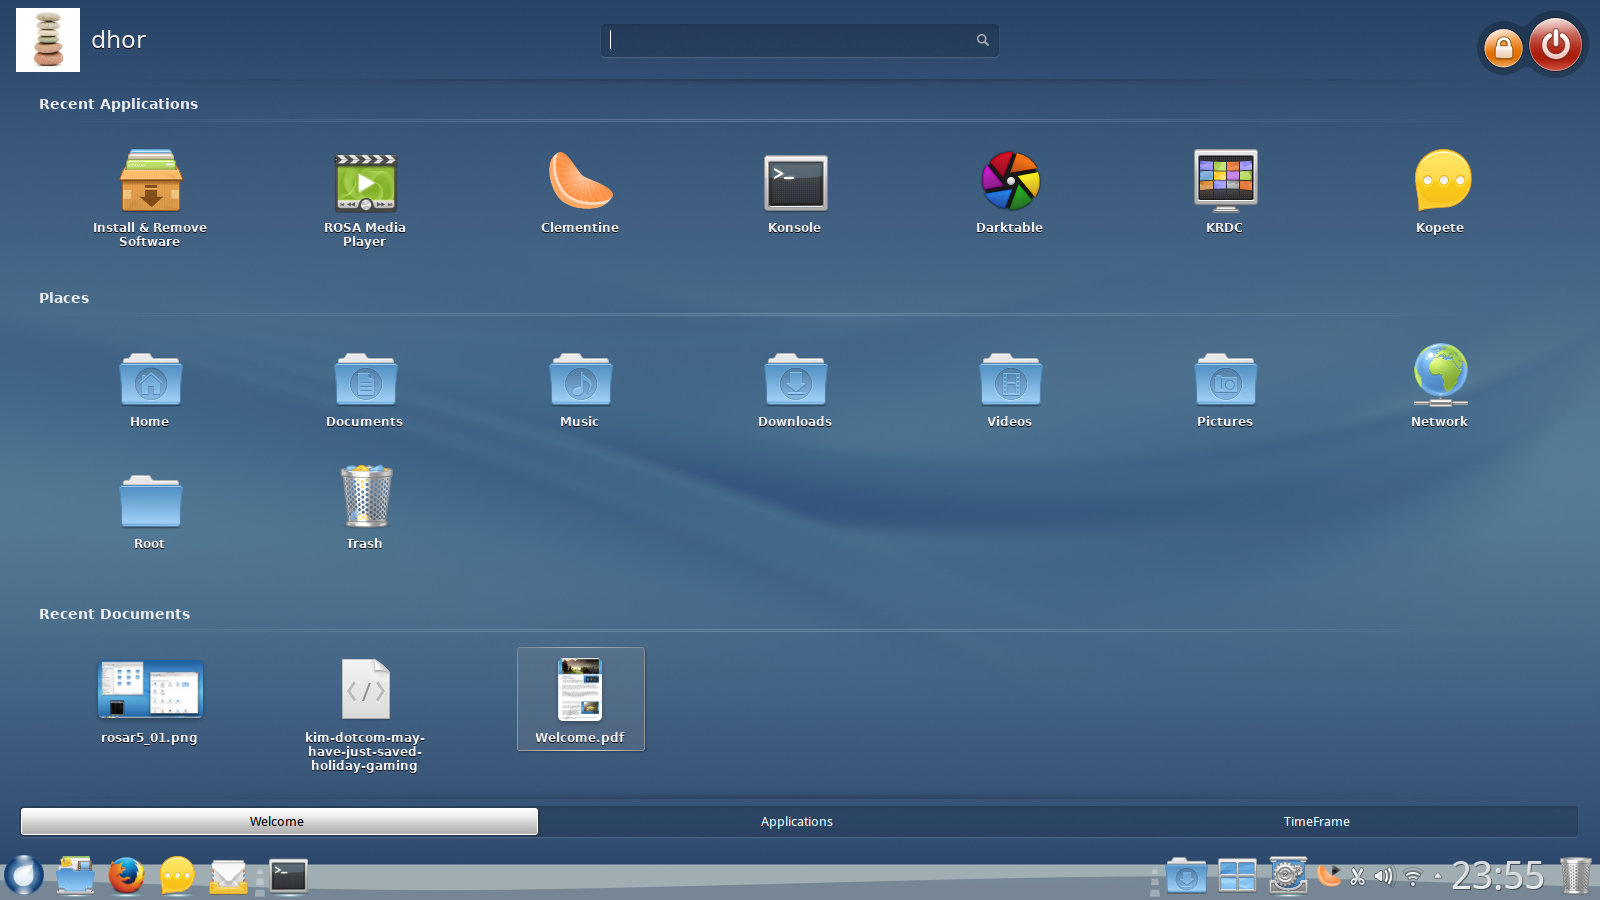Click the dhor user avatar
Viewport: 1600px width, 900px height.
[48, 40]
